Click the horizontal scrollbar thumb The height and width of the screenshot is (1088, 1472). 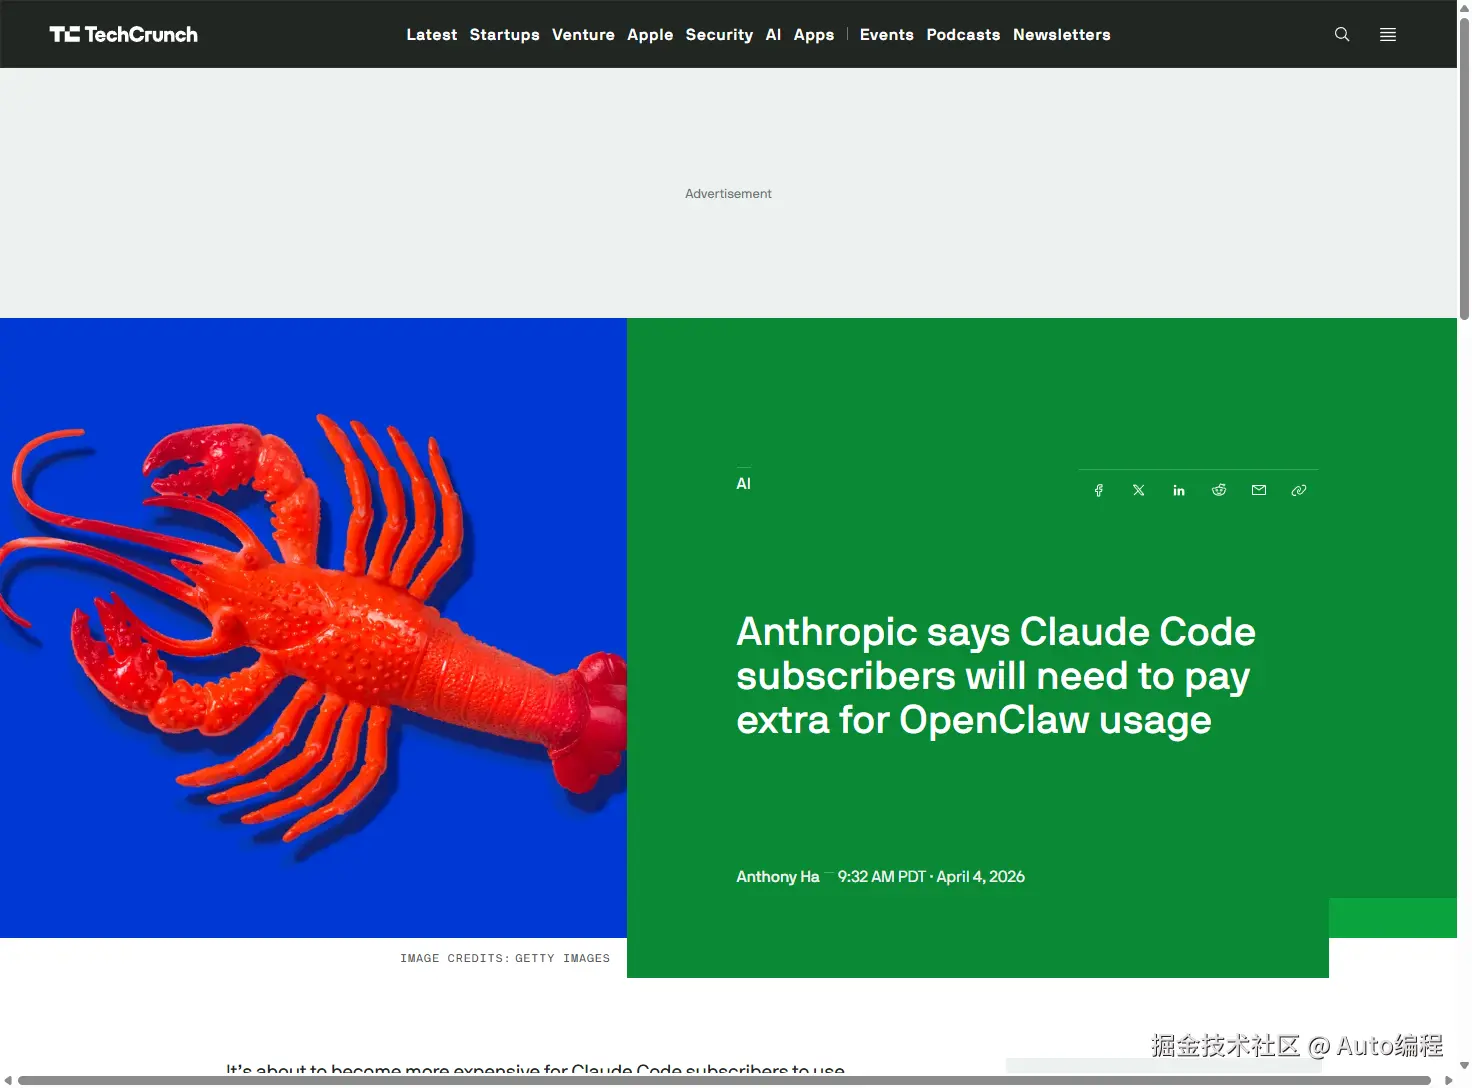[724, 1080]
